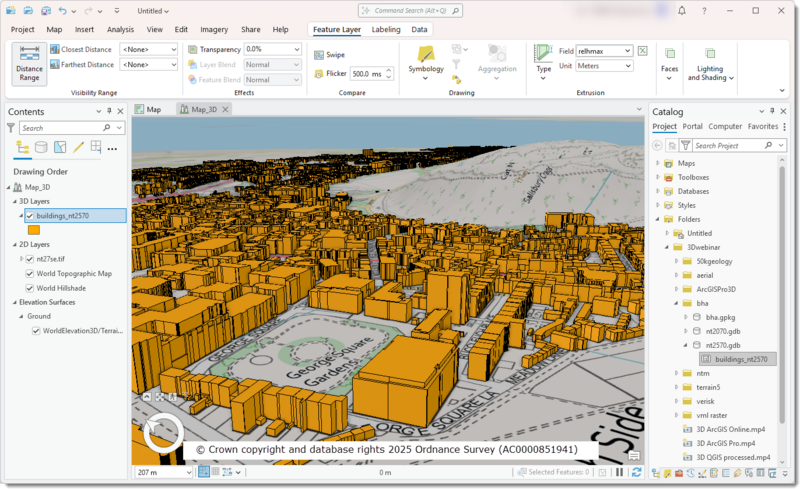Viewport: 800px width, 489px height.
Task: Switch to the Imagery ribbon tab
Action: (214, 30)
